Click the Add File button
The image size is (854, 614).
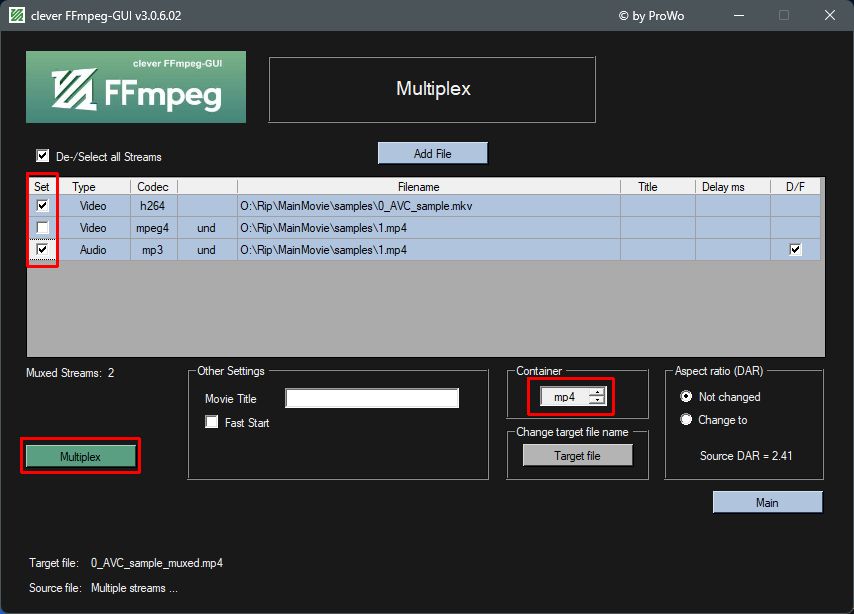pos(432,154)
